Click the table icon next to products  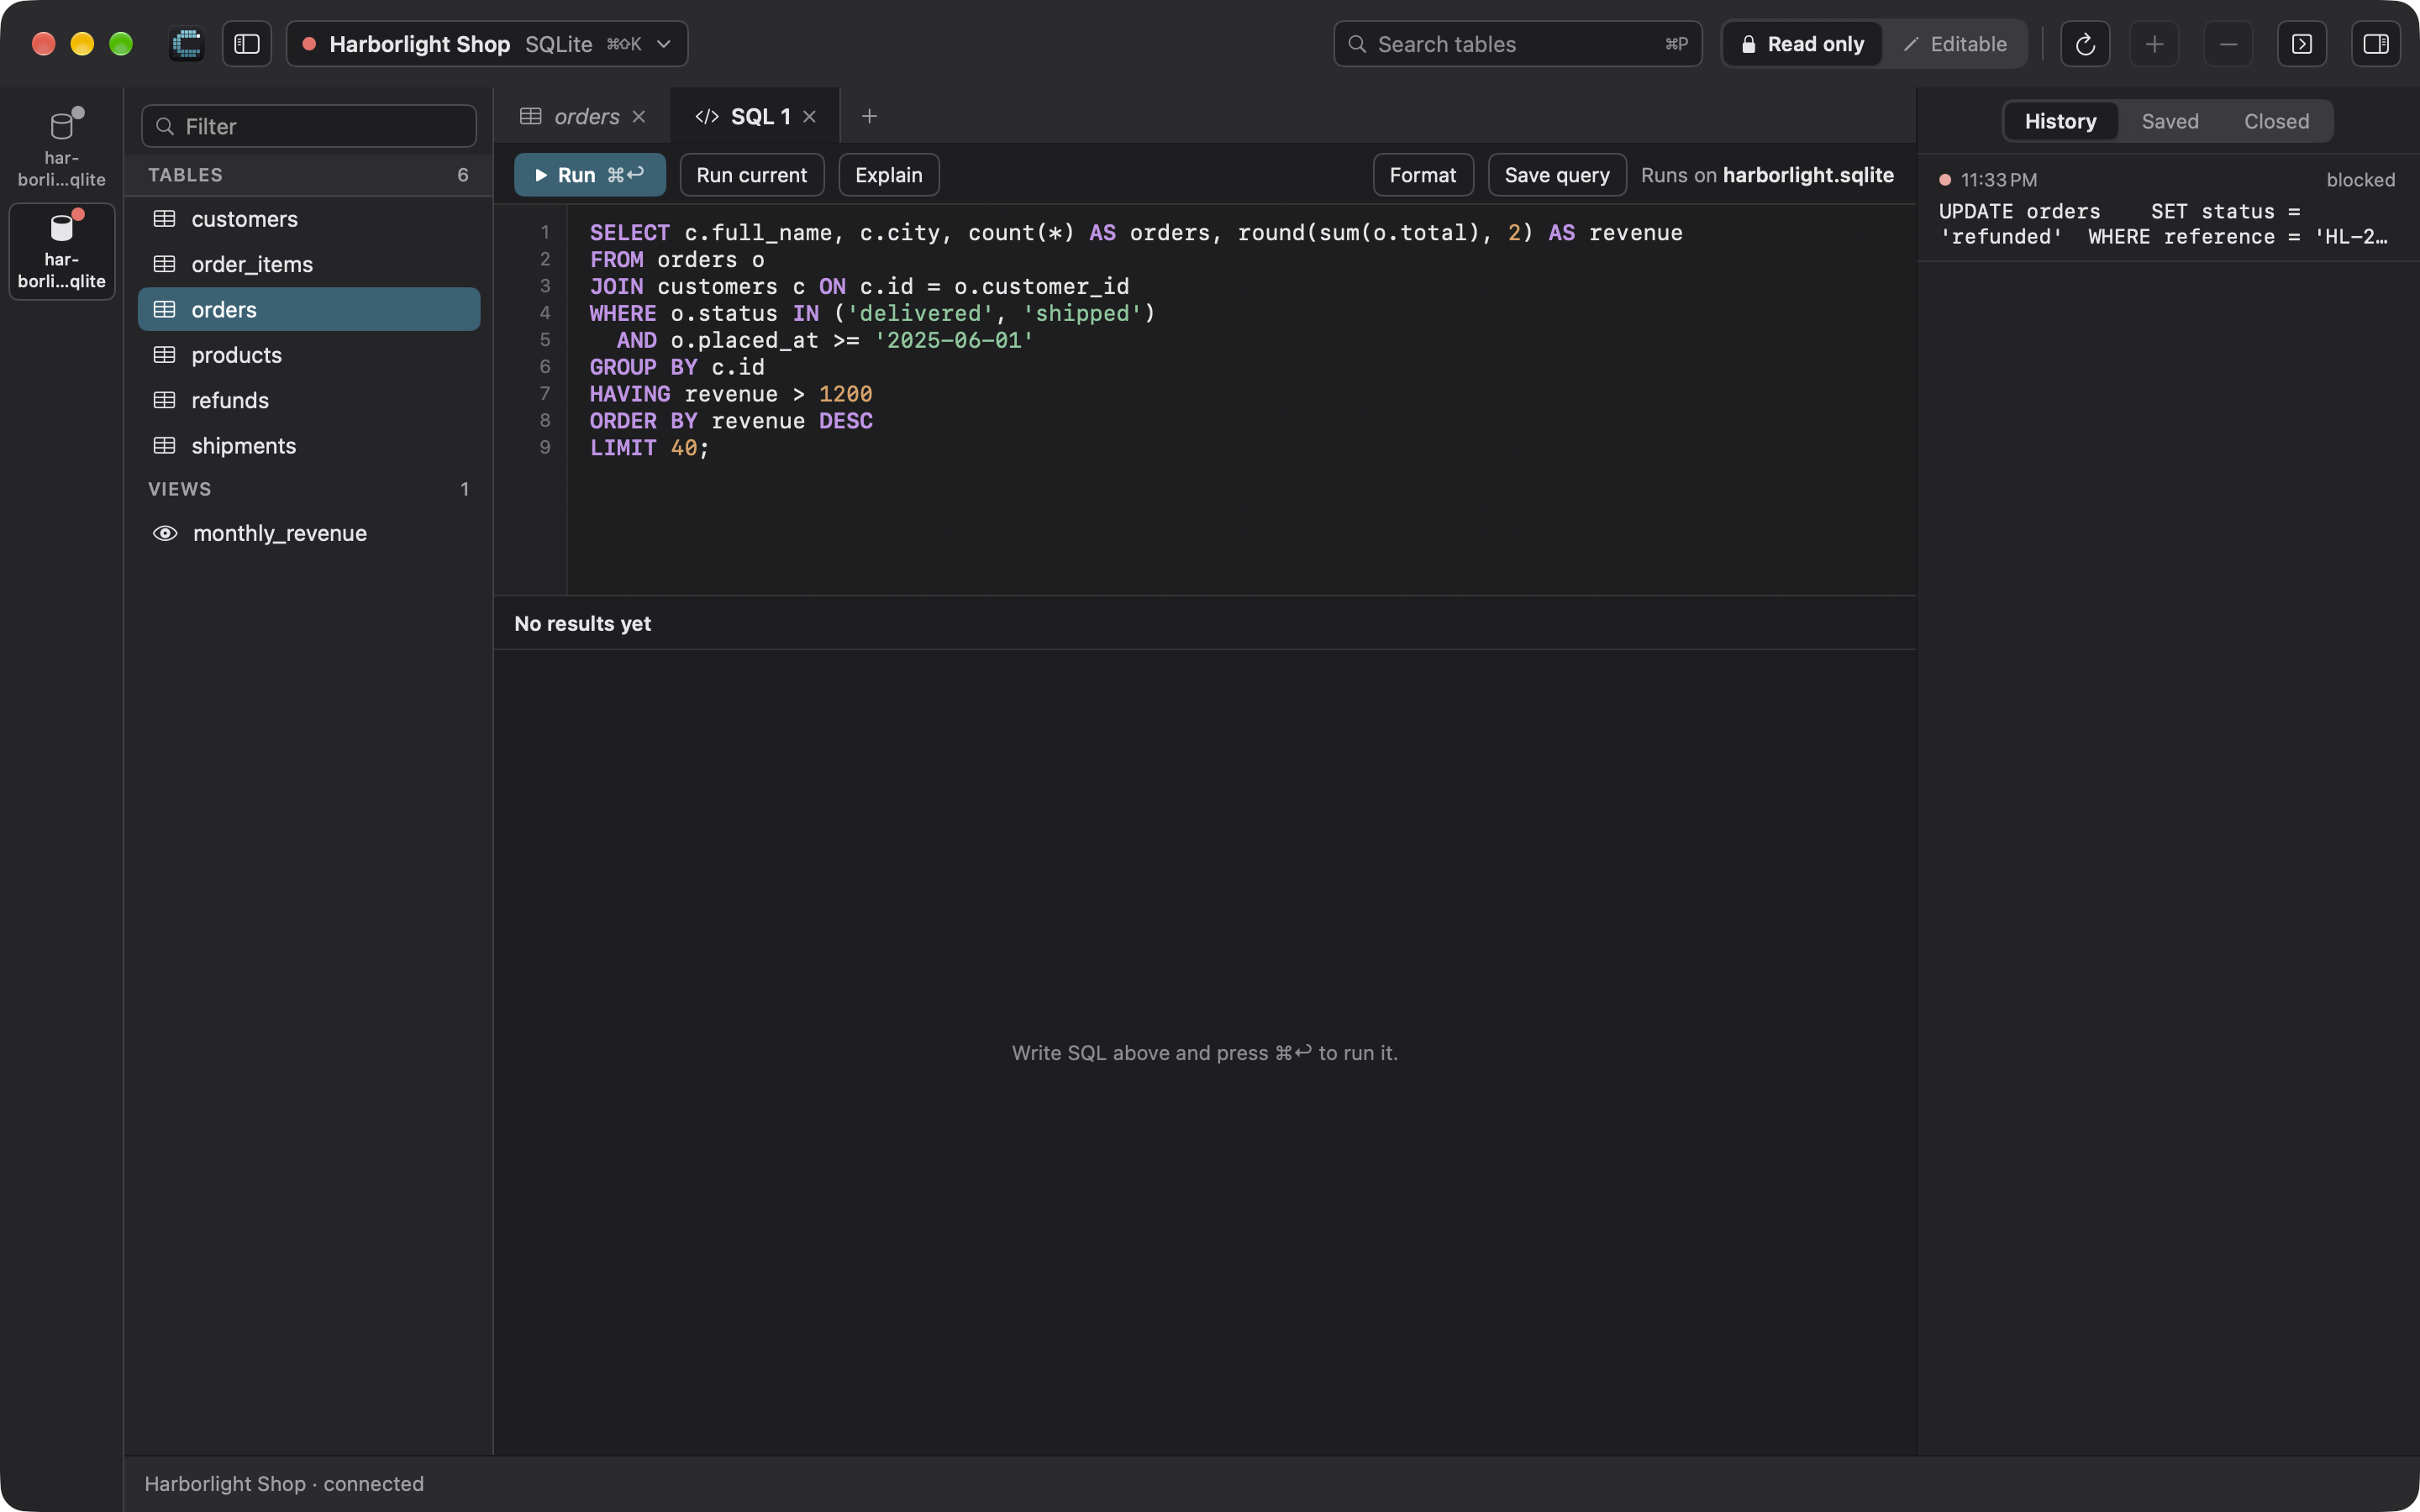pyautogui.click(x=164, y=355)
